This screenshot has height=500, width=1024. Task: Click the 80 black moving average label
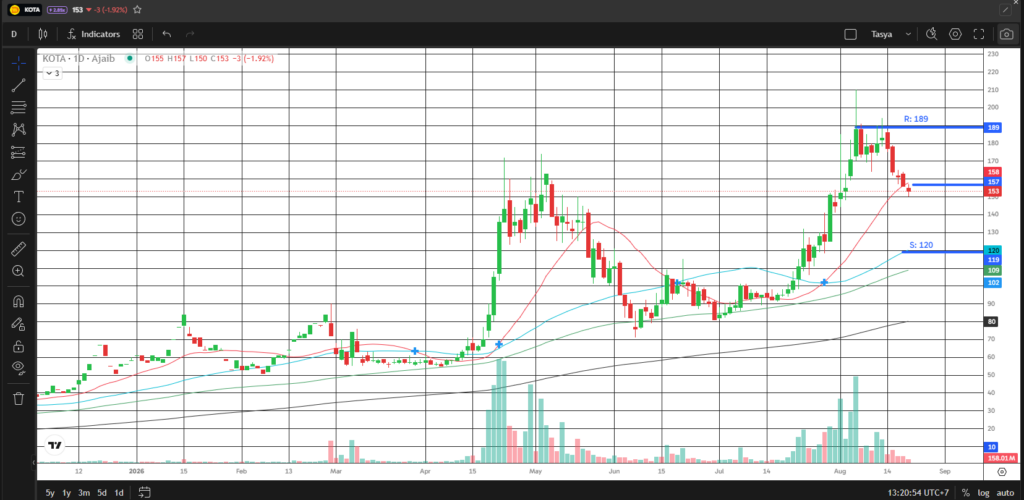(x=992, y=321)
